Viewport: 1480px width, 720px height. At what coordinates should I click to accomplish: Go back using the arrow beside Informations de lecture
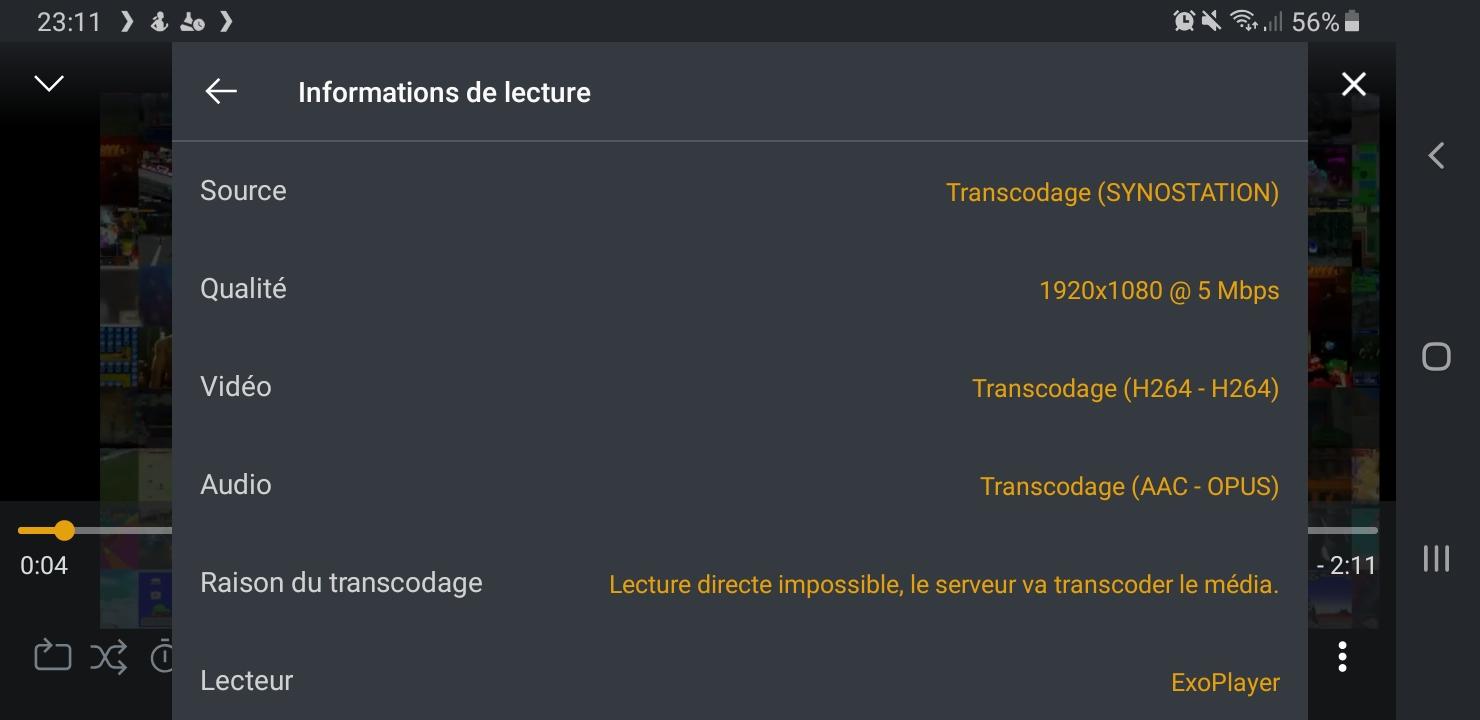tap(221, 91)
